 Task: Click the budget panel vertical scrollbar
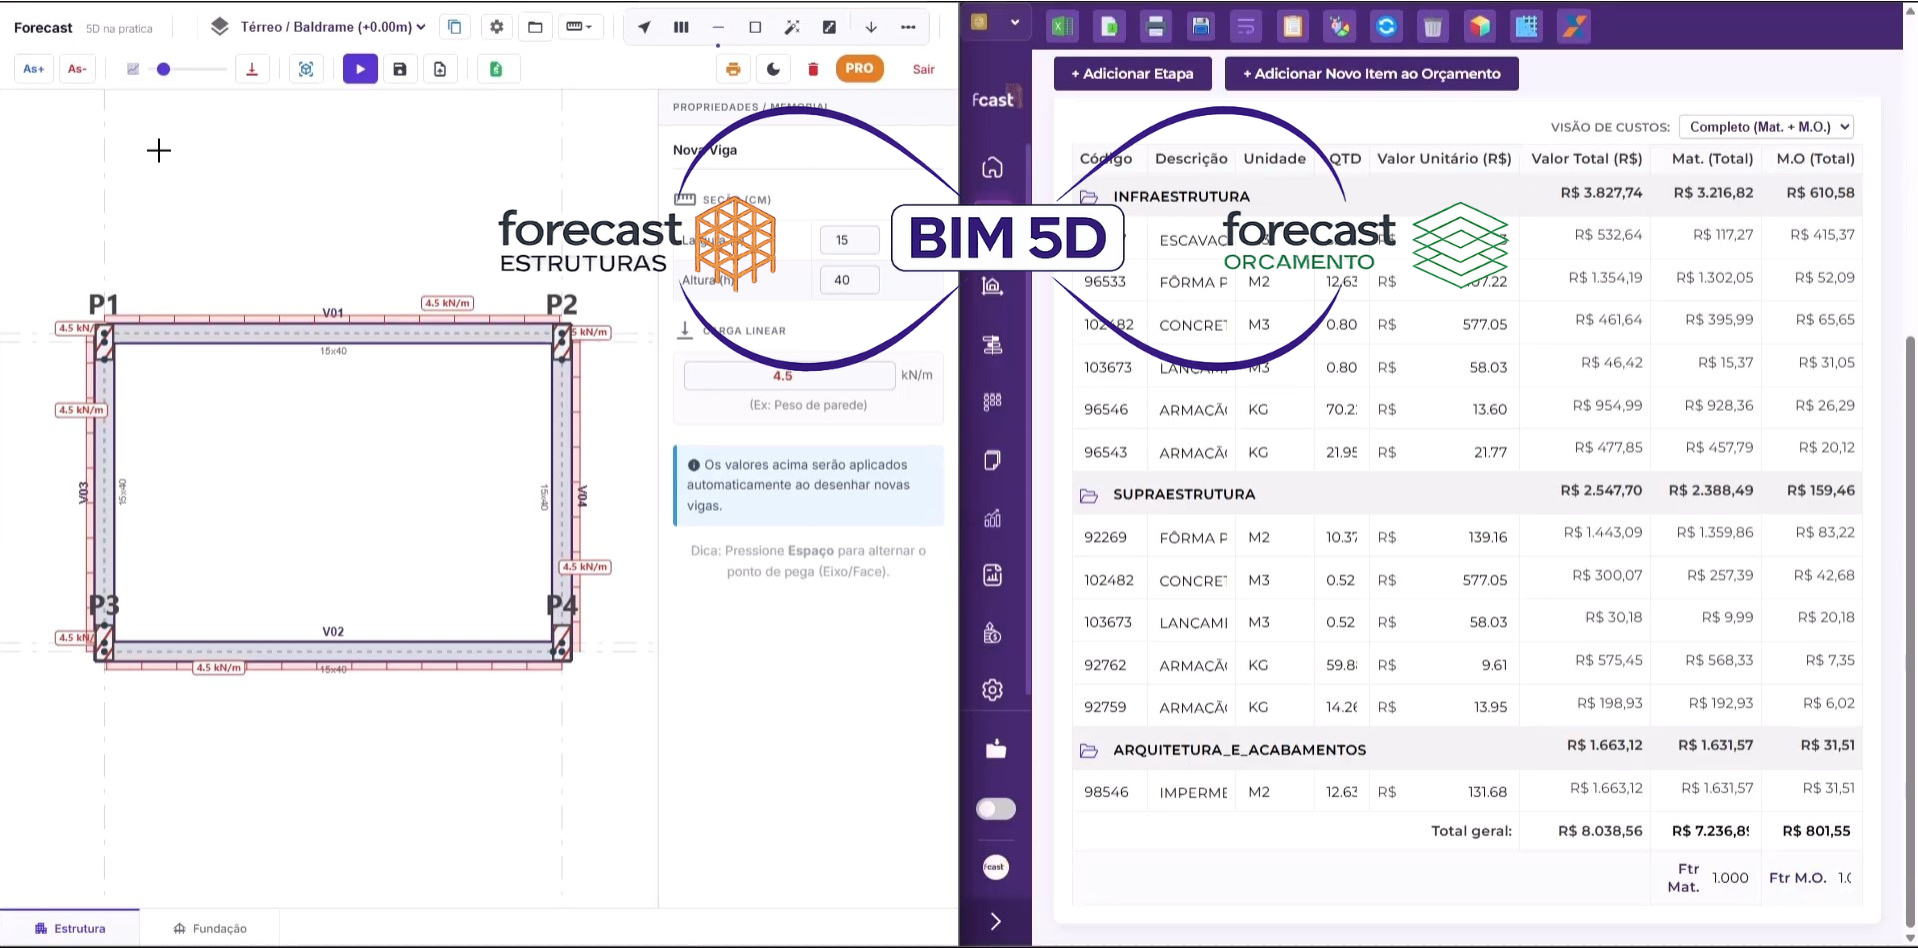coord(1910,630)
